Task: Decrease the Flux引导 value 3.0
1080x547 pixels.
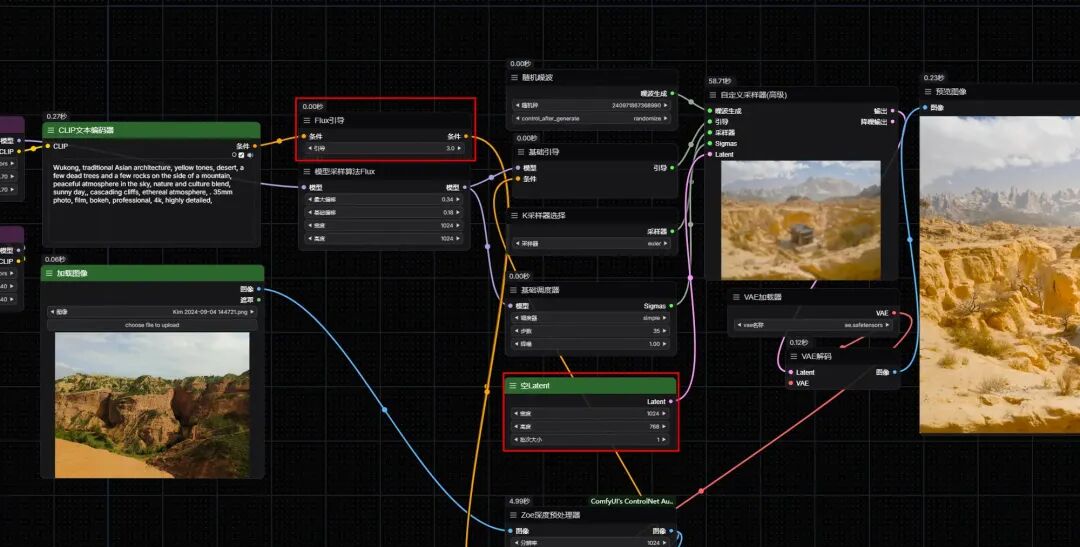Action: (x=309, y=148)
